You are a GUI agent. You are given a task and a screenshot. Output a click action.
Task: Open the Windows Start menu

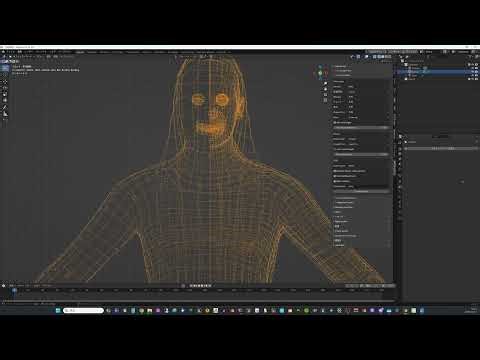pos(58,310)
